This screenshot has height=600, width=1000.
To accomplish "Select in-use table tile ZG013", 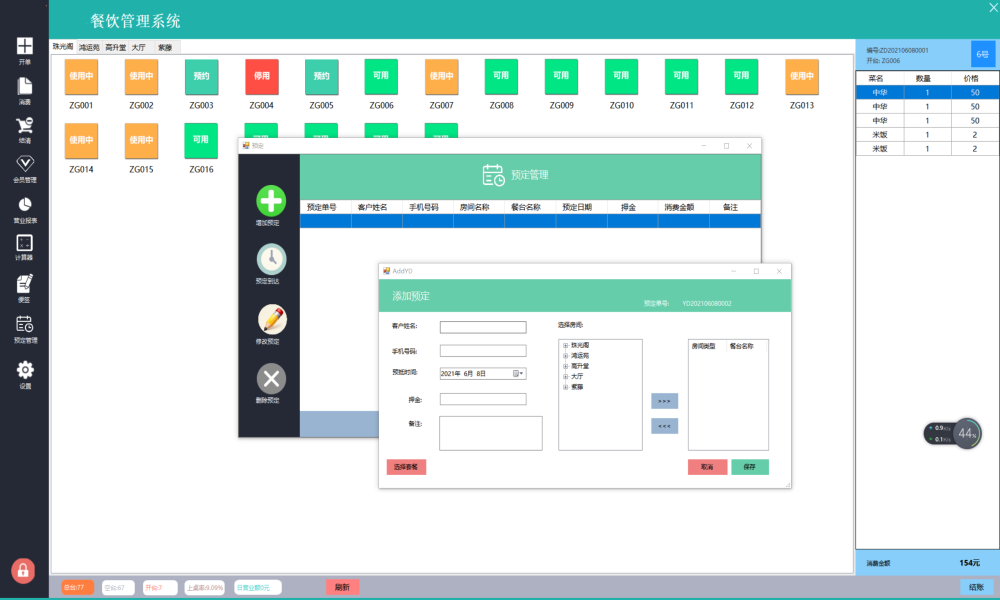I will point(802,77).
